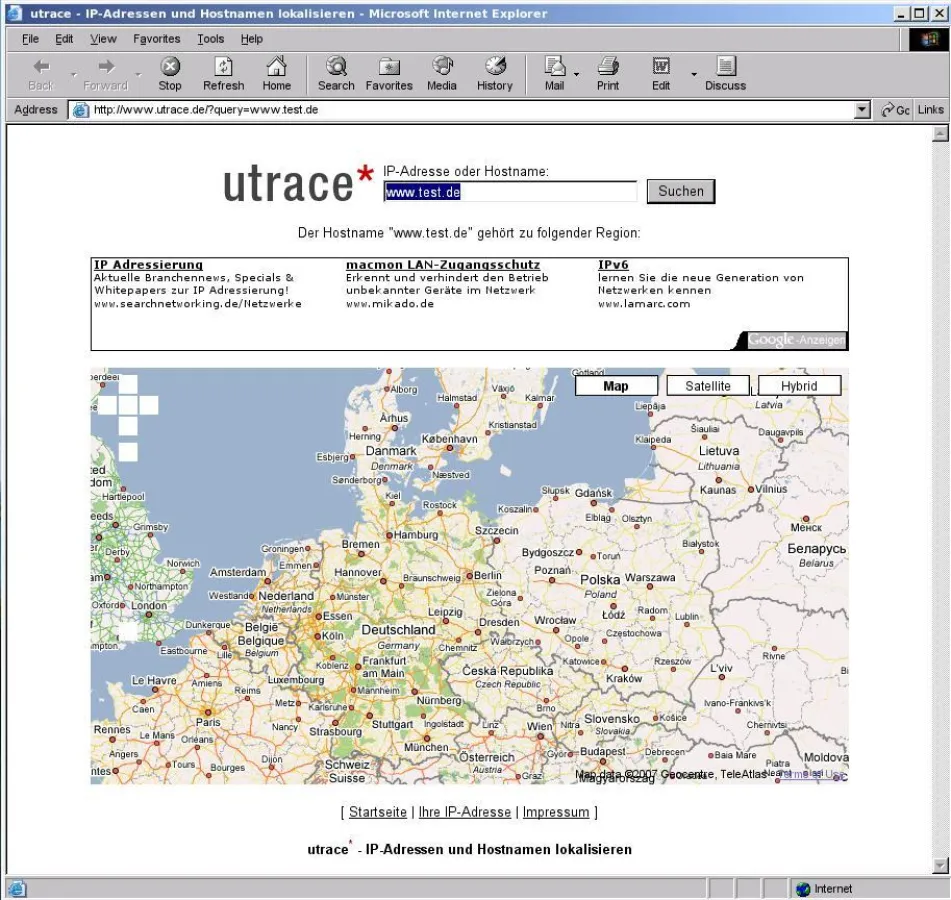Open the Favorites menu in menu bar
This screenshot has height=900, width=951.
click(x=156, y=39)
